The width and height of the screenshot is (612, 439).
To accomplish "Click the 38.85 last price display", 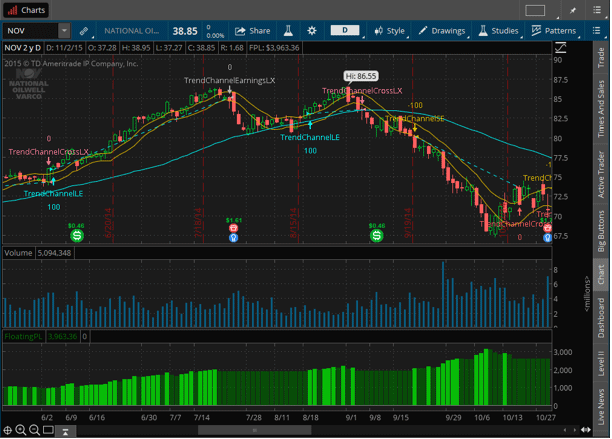I will [x=185, y=31].
